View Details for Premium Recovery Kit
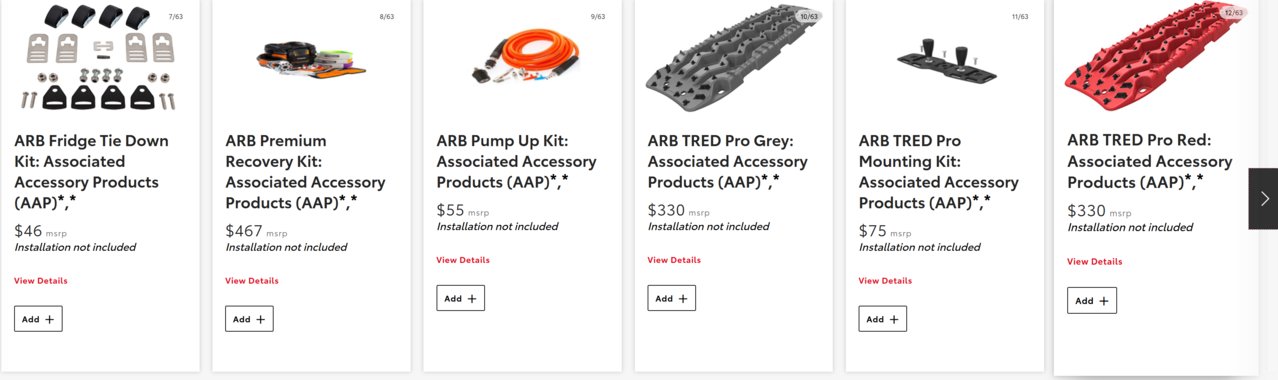Image resolution: width=1278 pixels, height=380 pixels. click(x=252, y=281)
